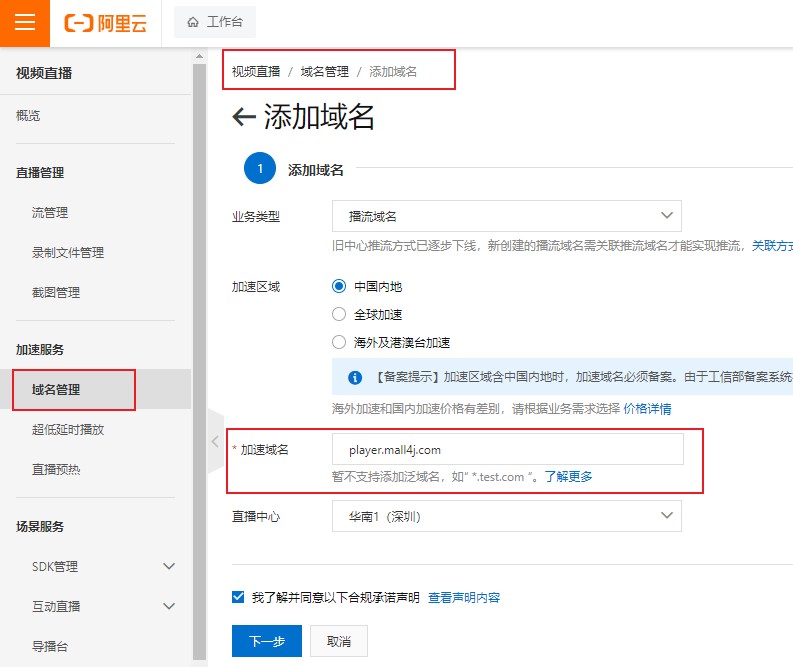
Task: Select the 中国内地 acceleration region
Action: click(x=339, y=286)
